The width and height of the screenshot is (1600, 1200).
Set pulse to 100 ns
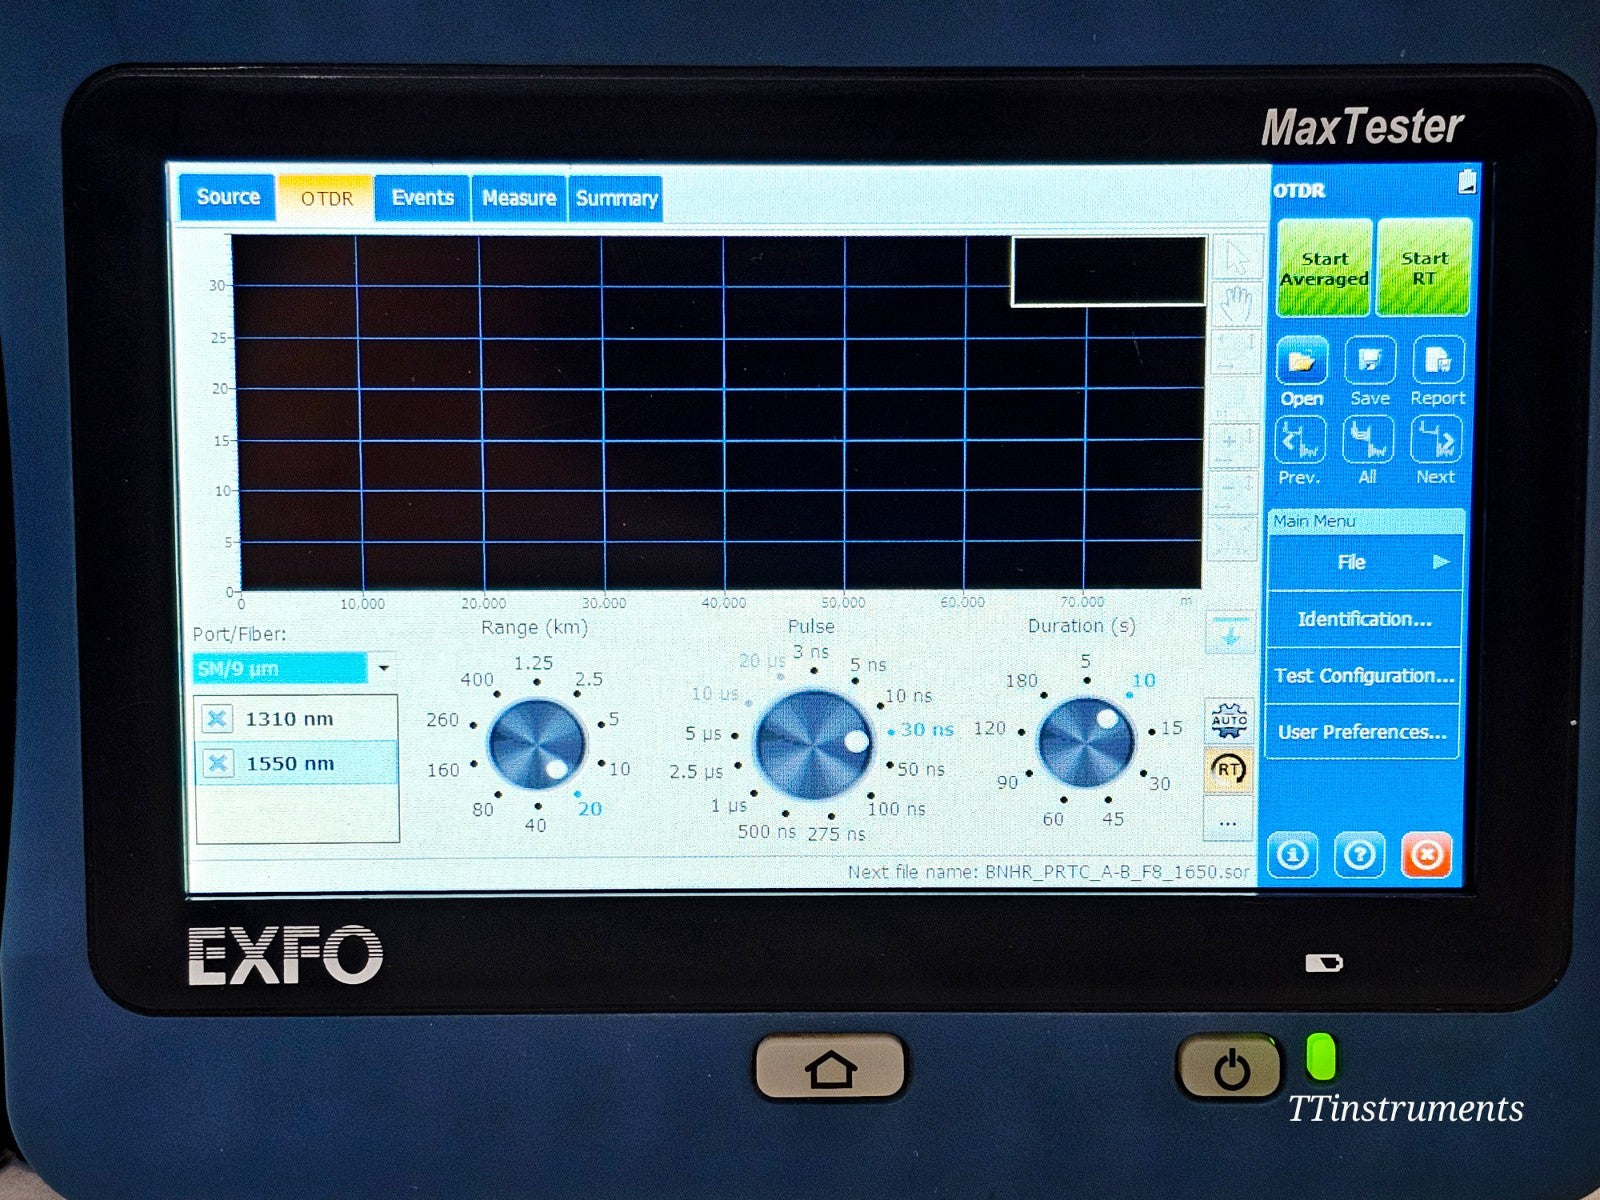point(896,808)
